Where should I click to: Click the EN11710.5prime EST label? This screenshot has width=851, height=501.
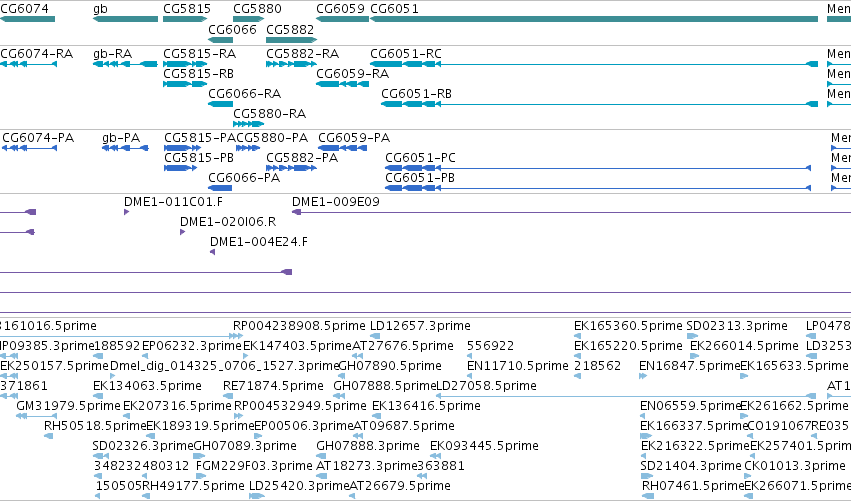(517, 366)
